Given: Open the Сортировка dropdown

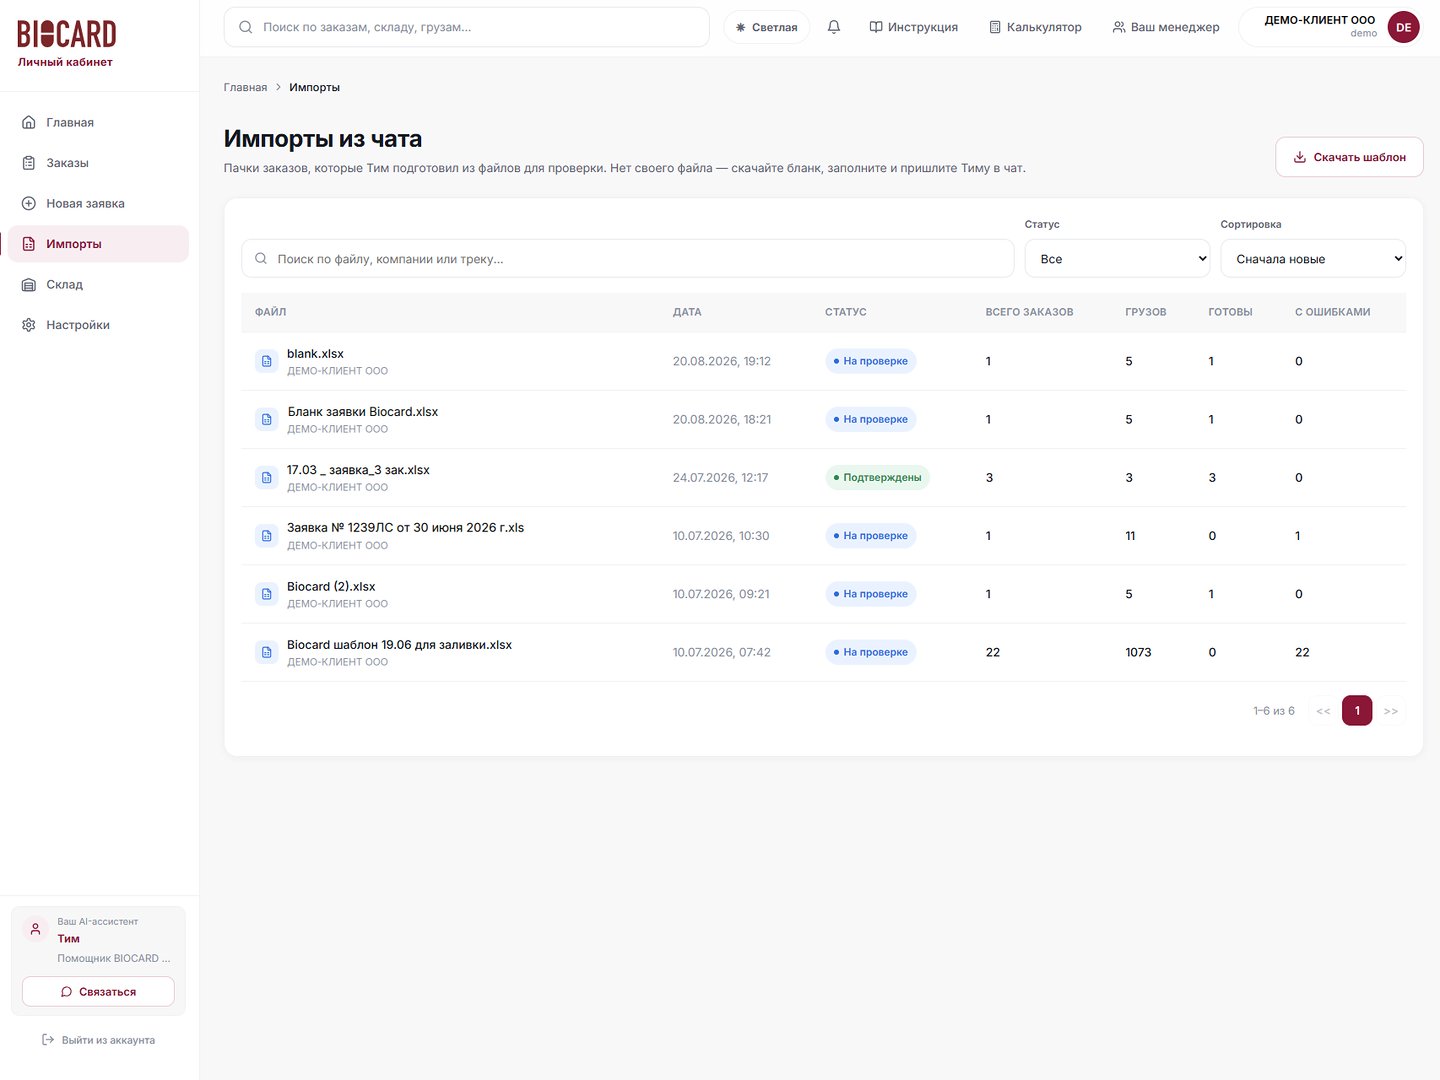Looking at the screenshot, I should 1313,258.
